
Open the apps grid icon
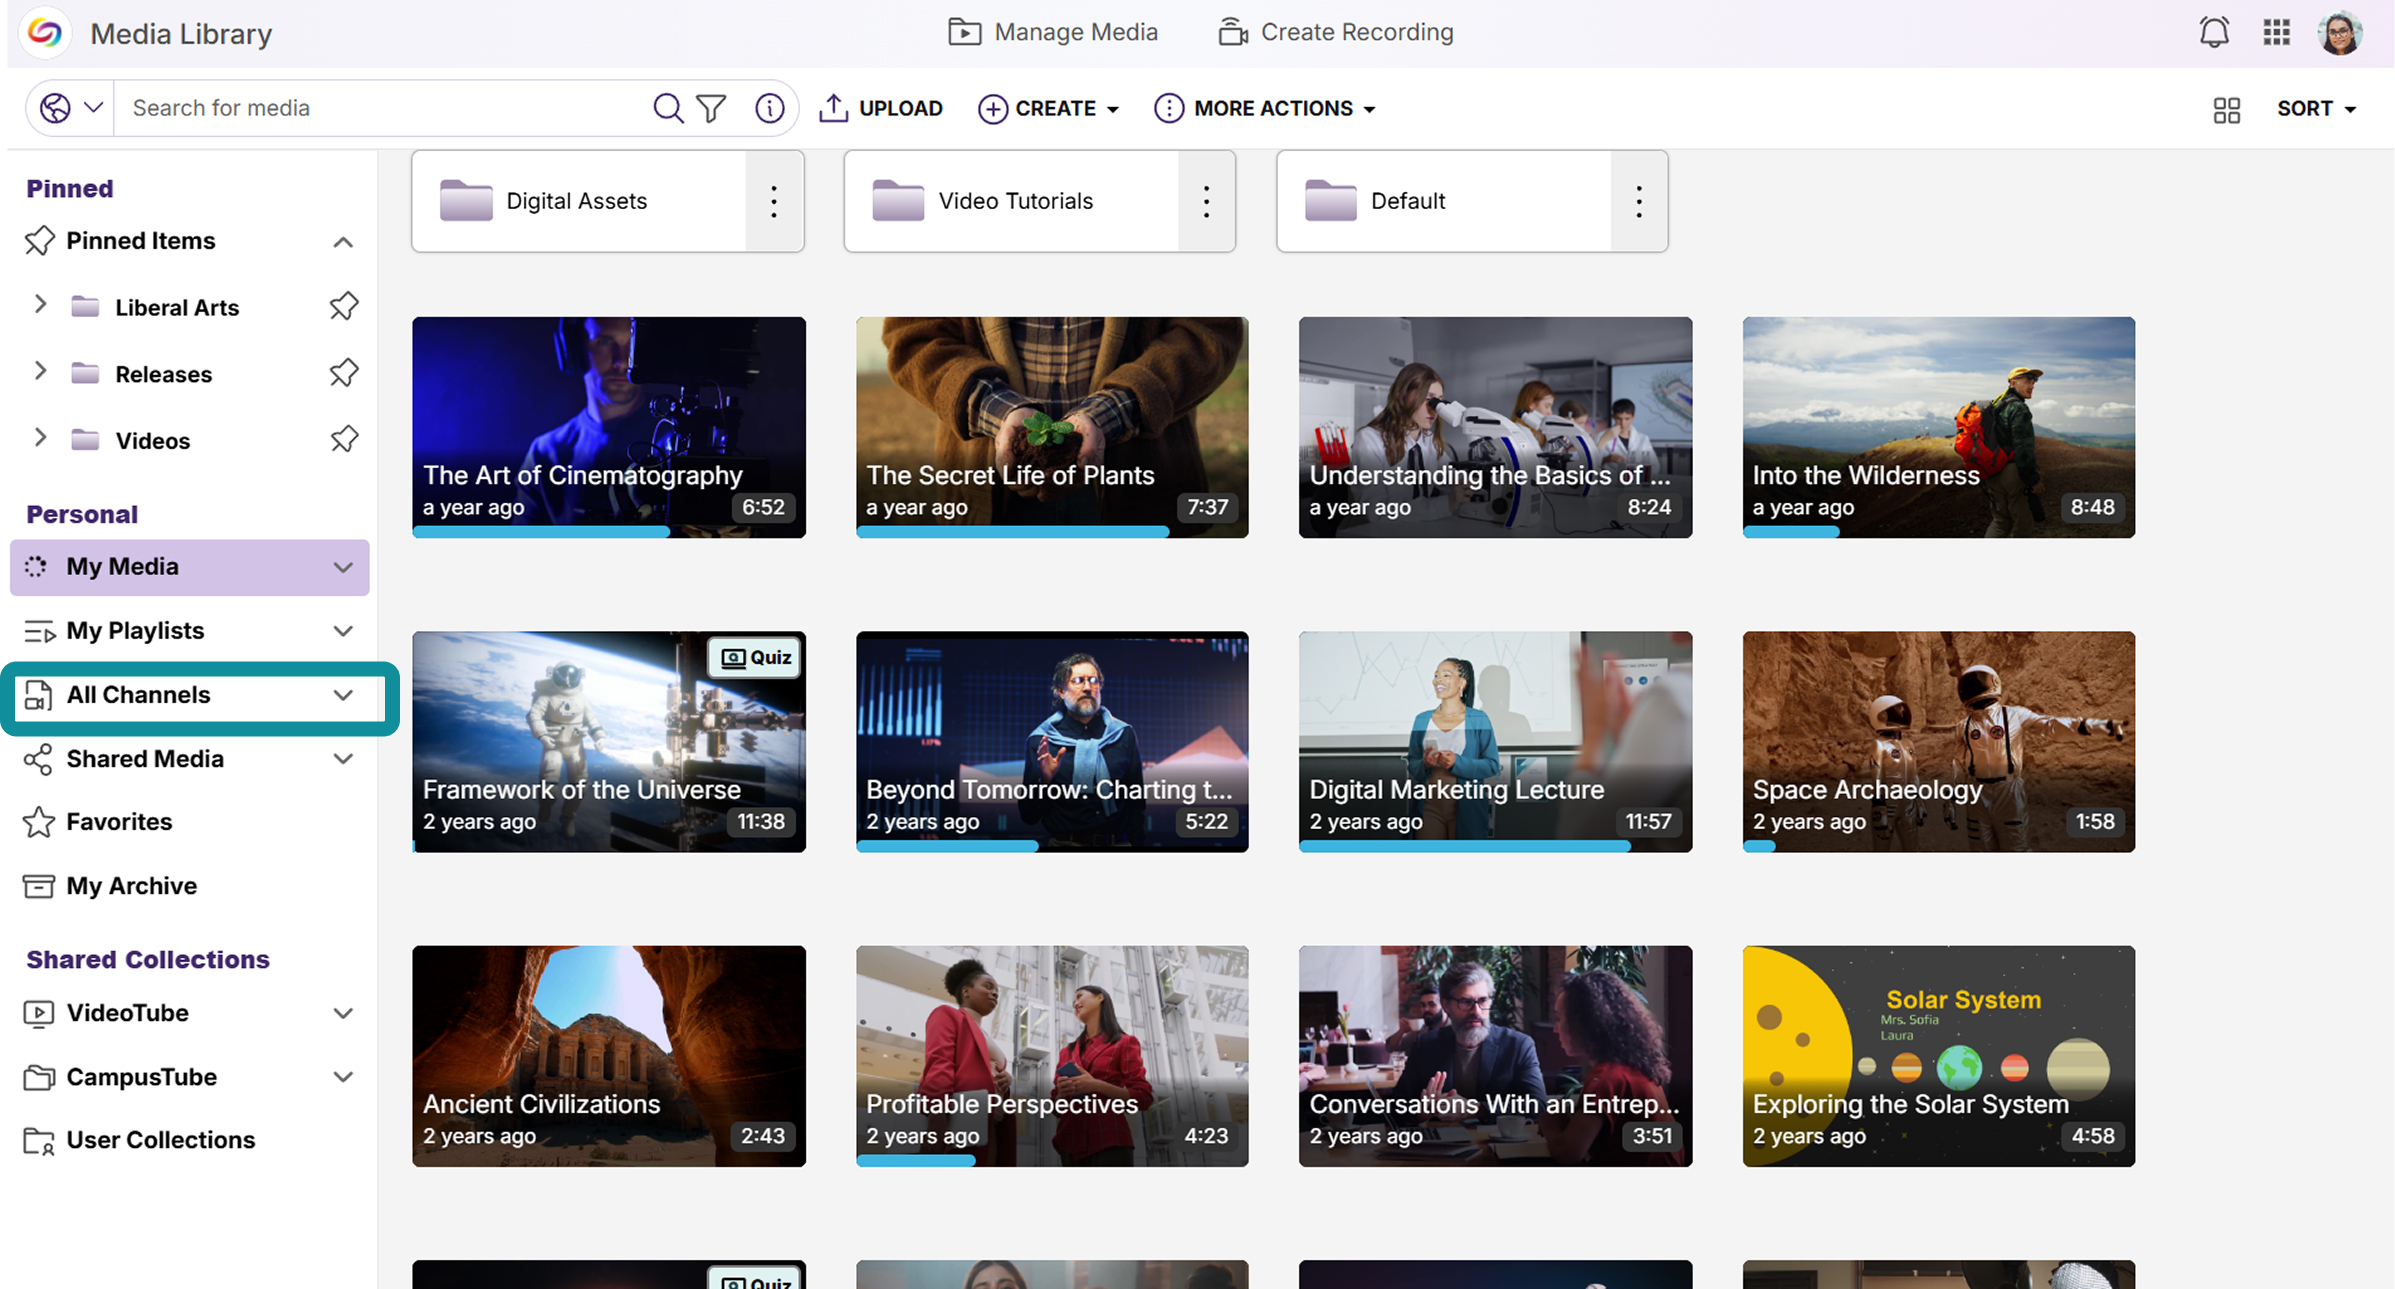tap(2276, 33)
